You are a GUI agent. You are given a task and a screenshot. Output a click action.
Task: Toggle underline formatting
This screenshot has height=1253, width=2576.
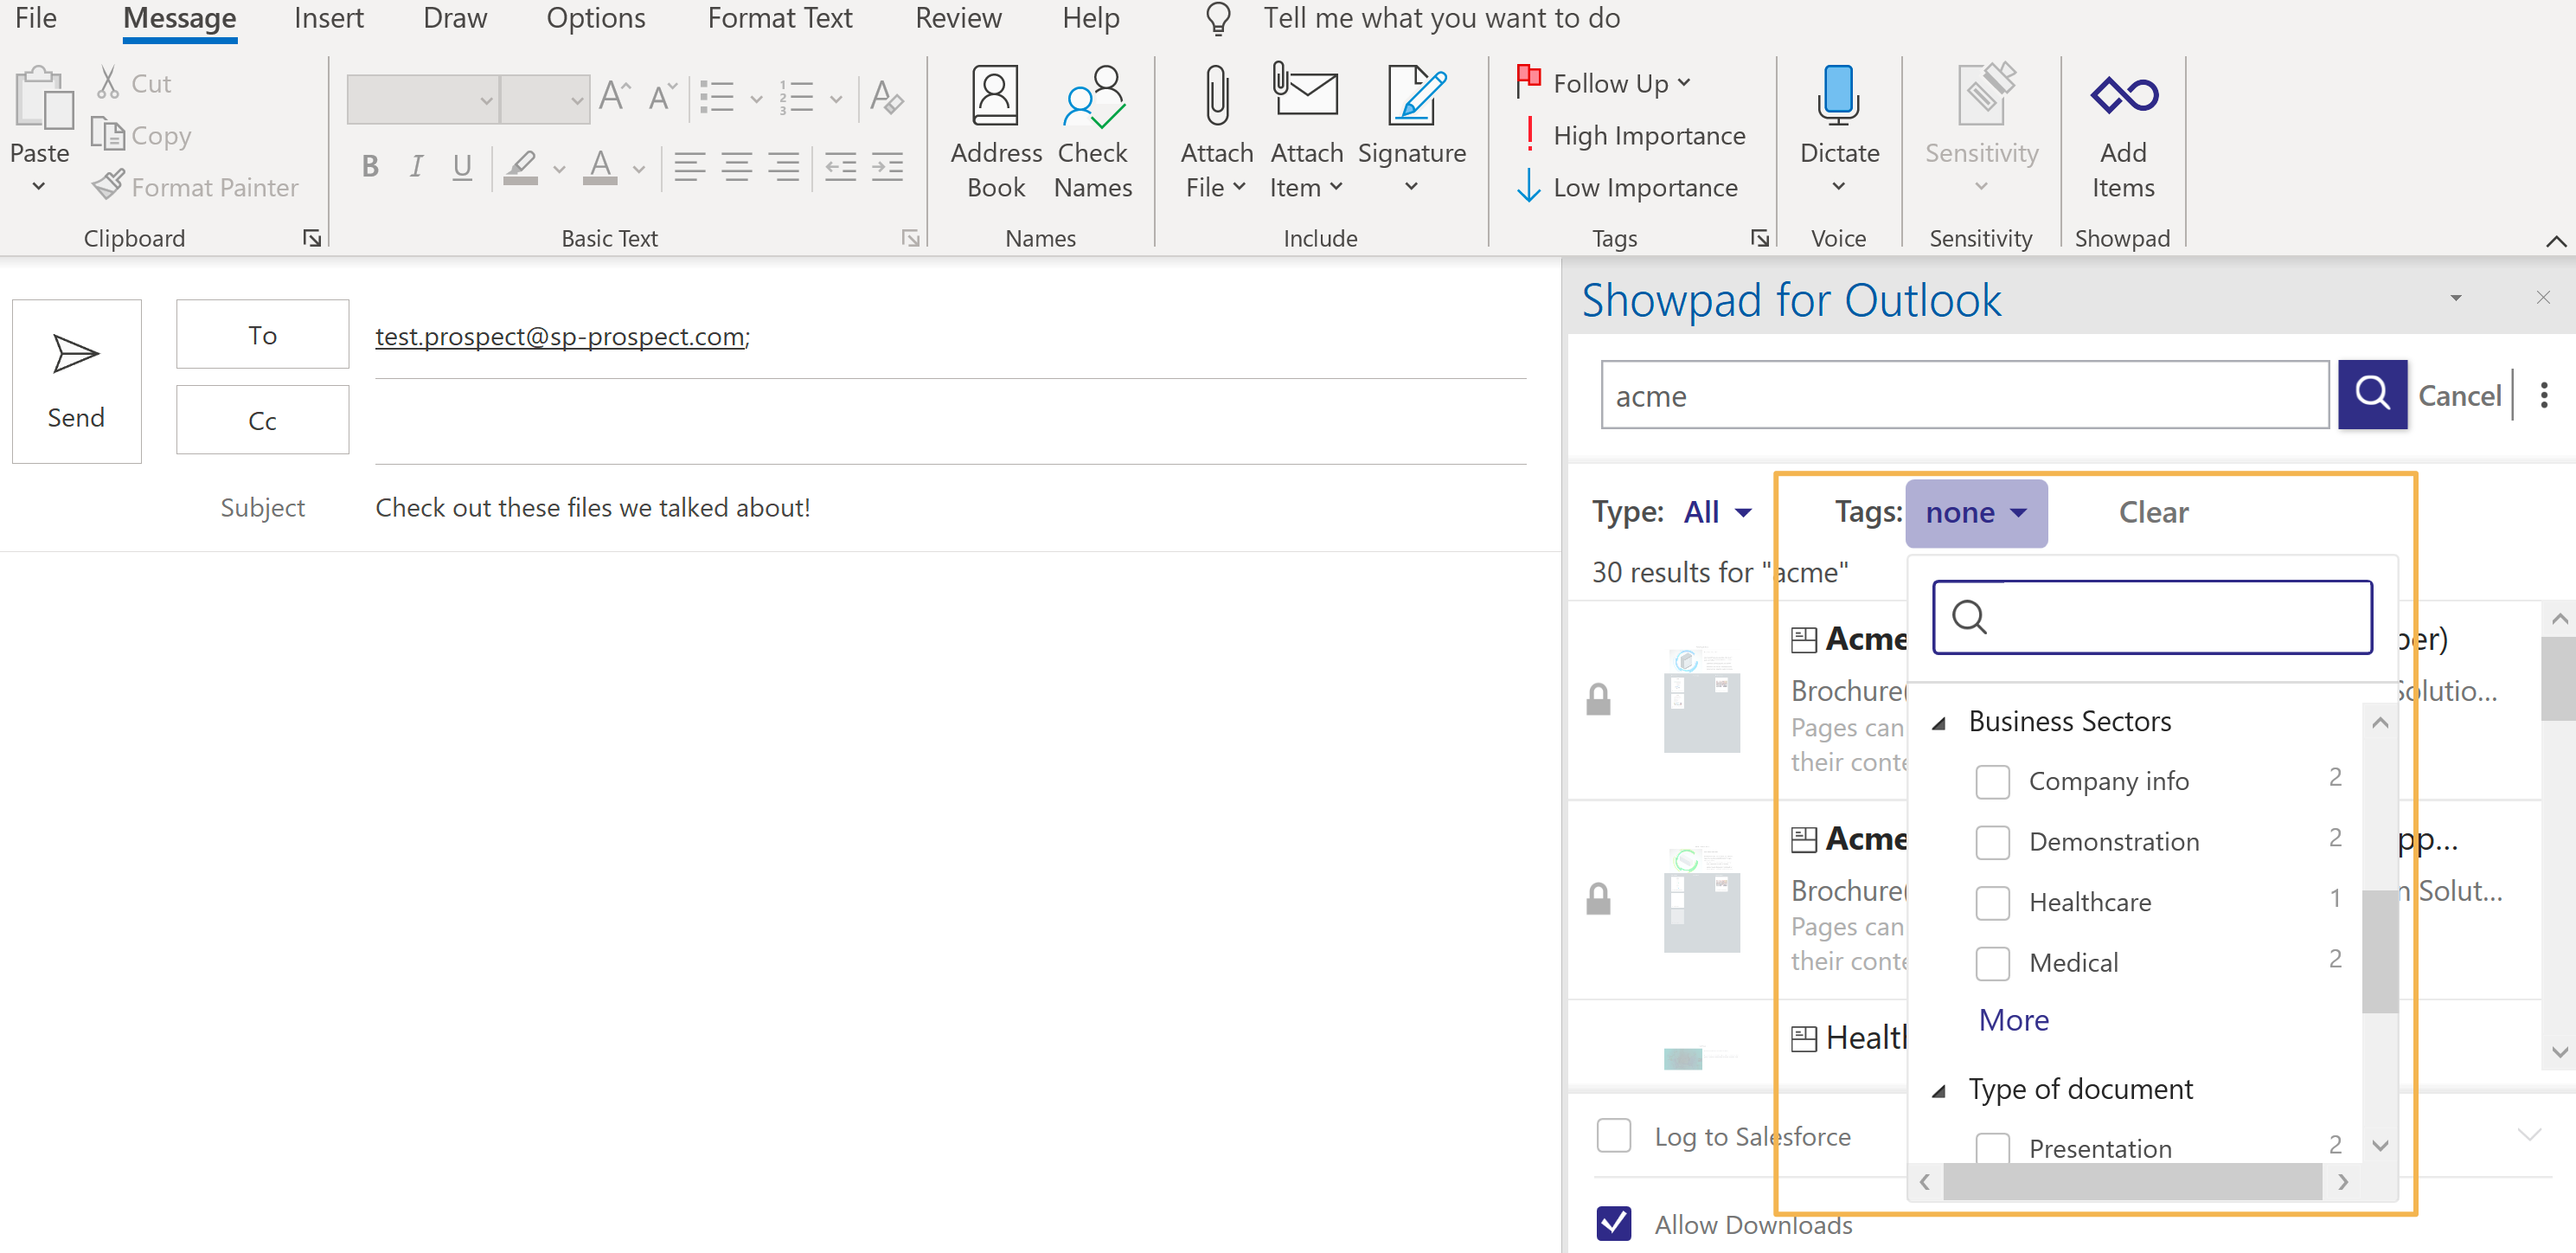pos(462,166)
